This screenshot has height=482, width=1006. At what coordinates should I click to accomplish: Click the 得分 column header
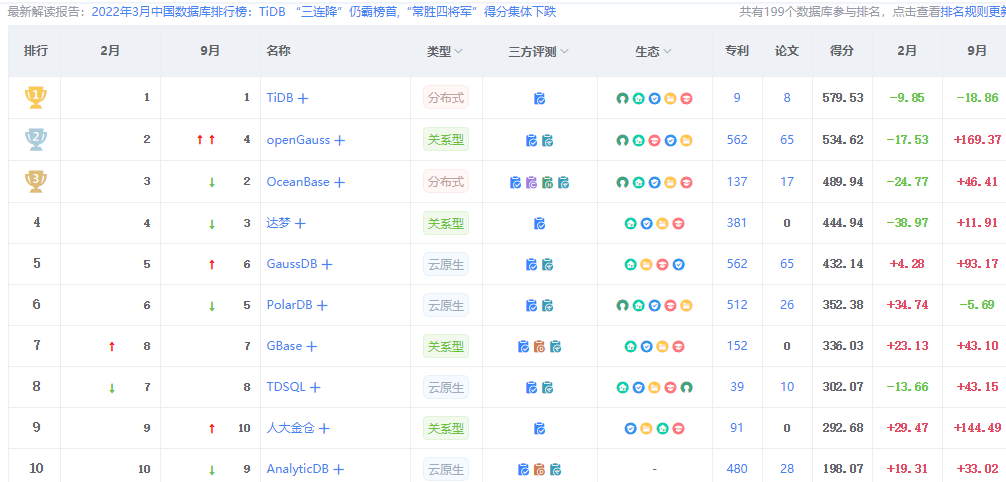(841, 51)
